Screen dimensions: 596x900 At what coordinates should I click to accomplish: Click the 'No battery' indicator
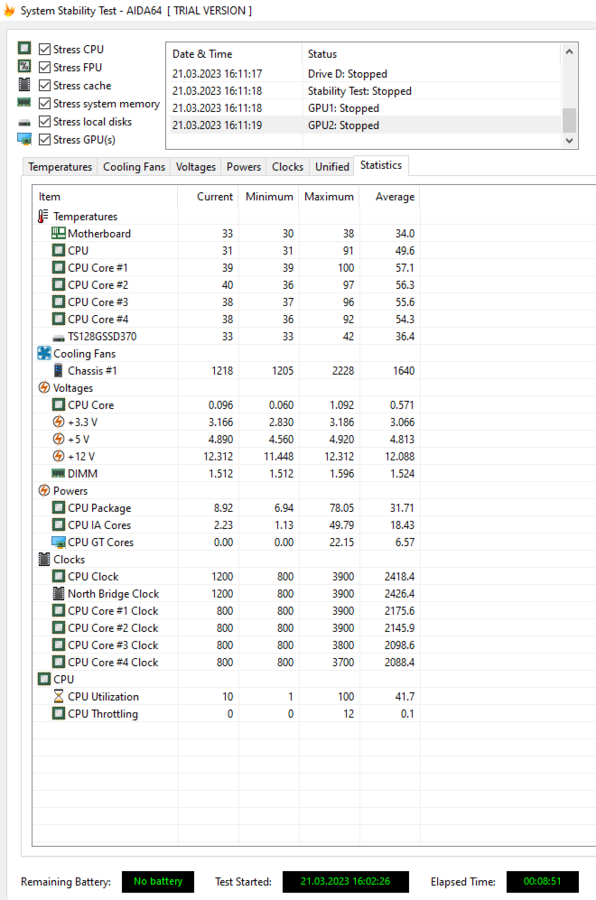click(158, 881)
